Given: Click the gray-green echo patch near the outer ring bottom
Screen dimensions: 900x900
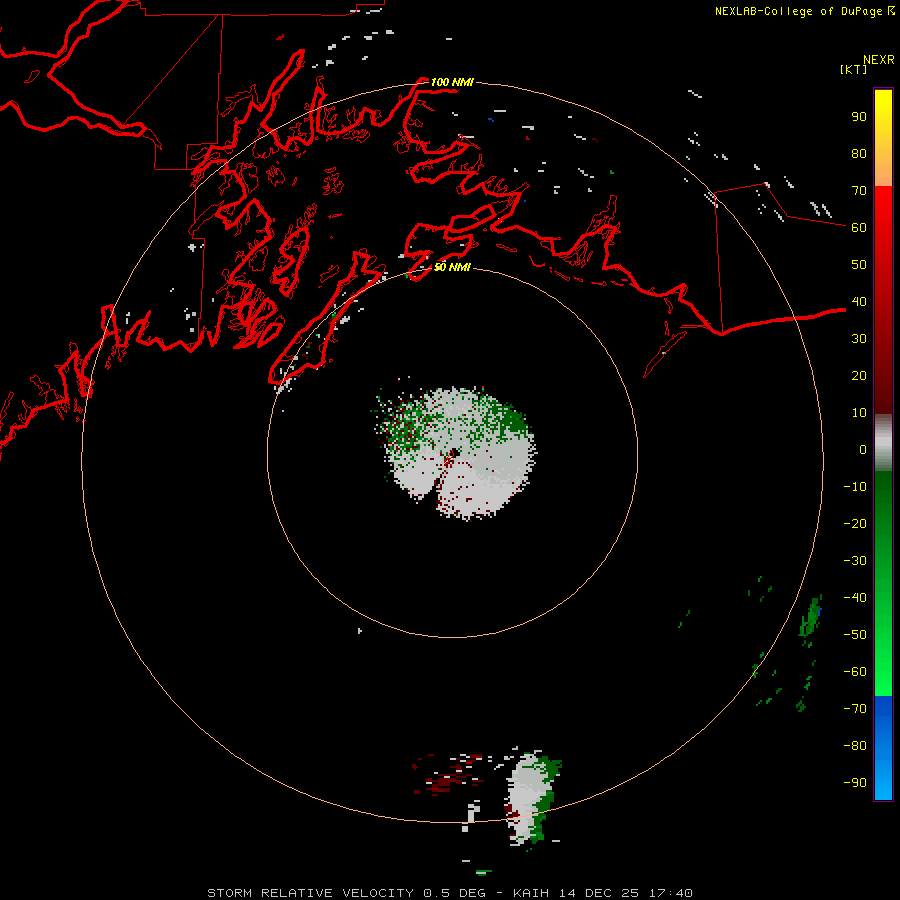Looking at the screenshot, I should 531,798.
